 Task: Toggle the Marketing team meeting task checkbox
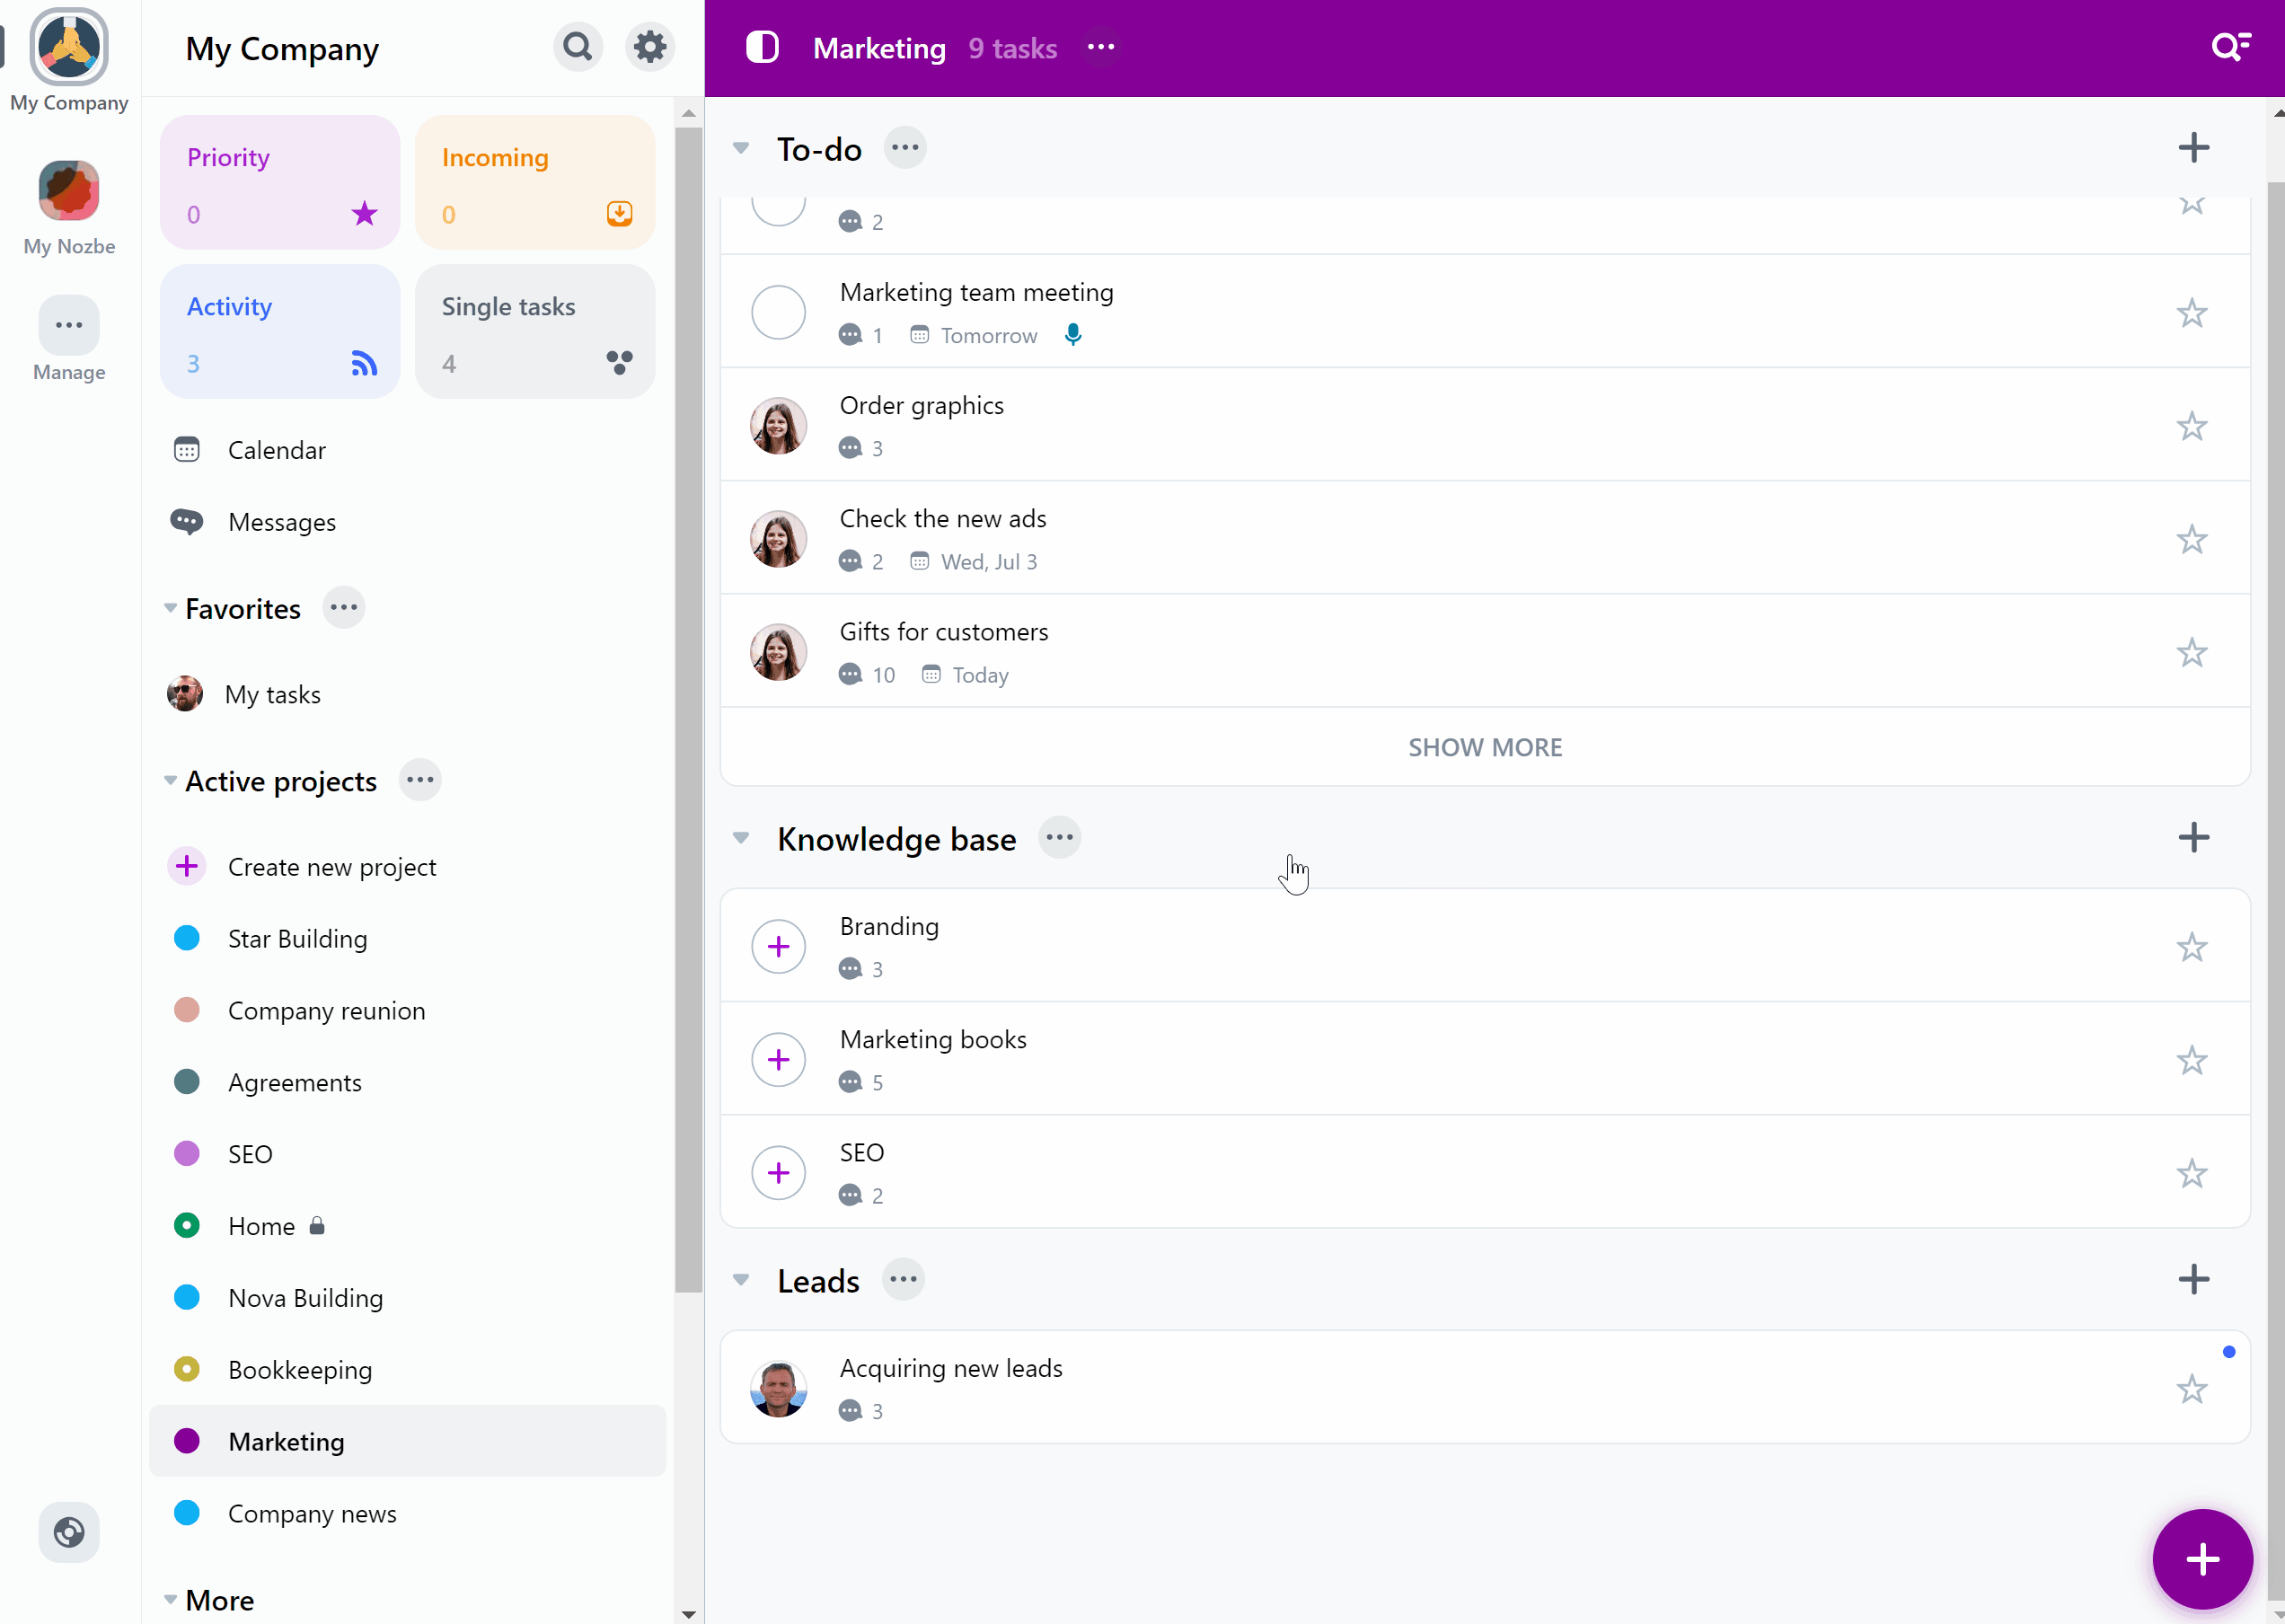779,311
